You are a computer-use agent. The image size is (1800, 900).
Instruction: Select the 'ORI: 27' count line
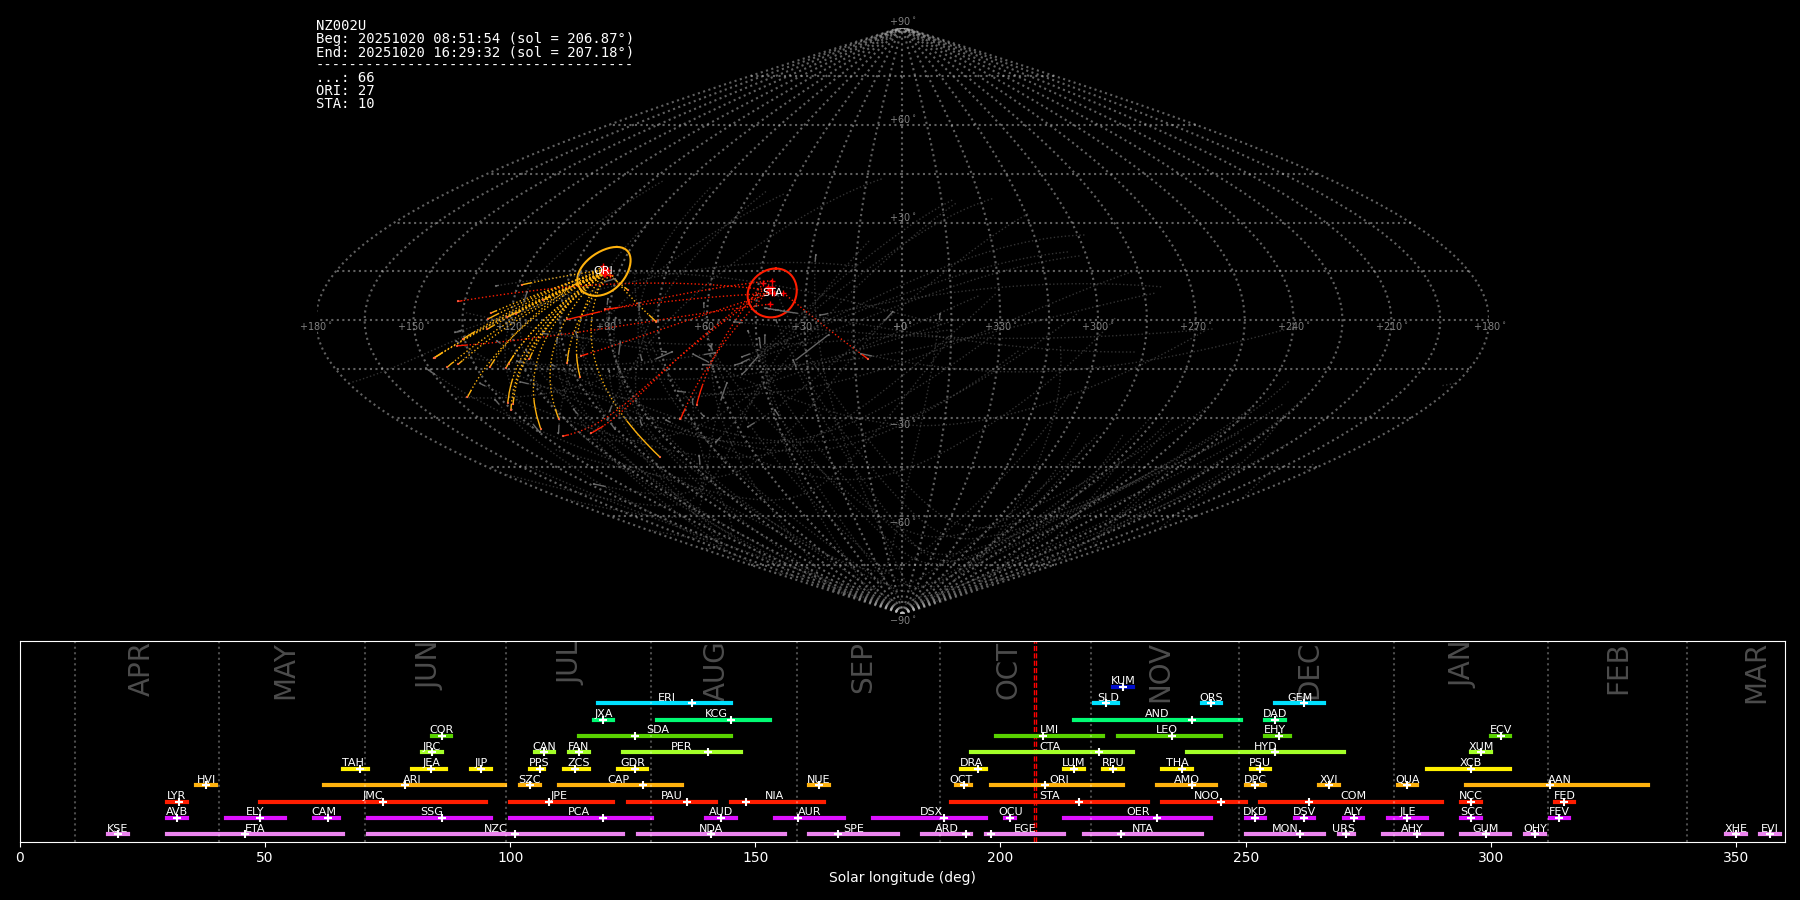click(x=345, y=91)
